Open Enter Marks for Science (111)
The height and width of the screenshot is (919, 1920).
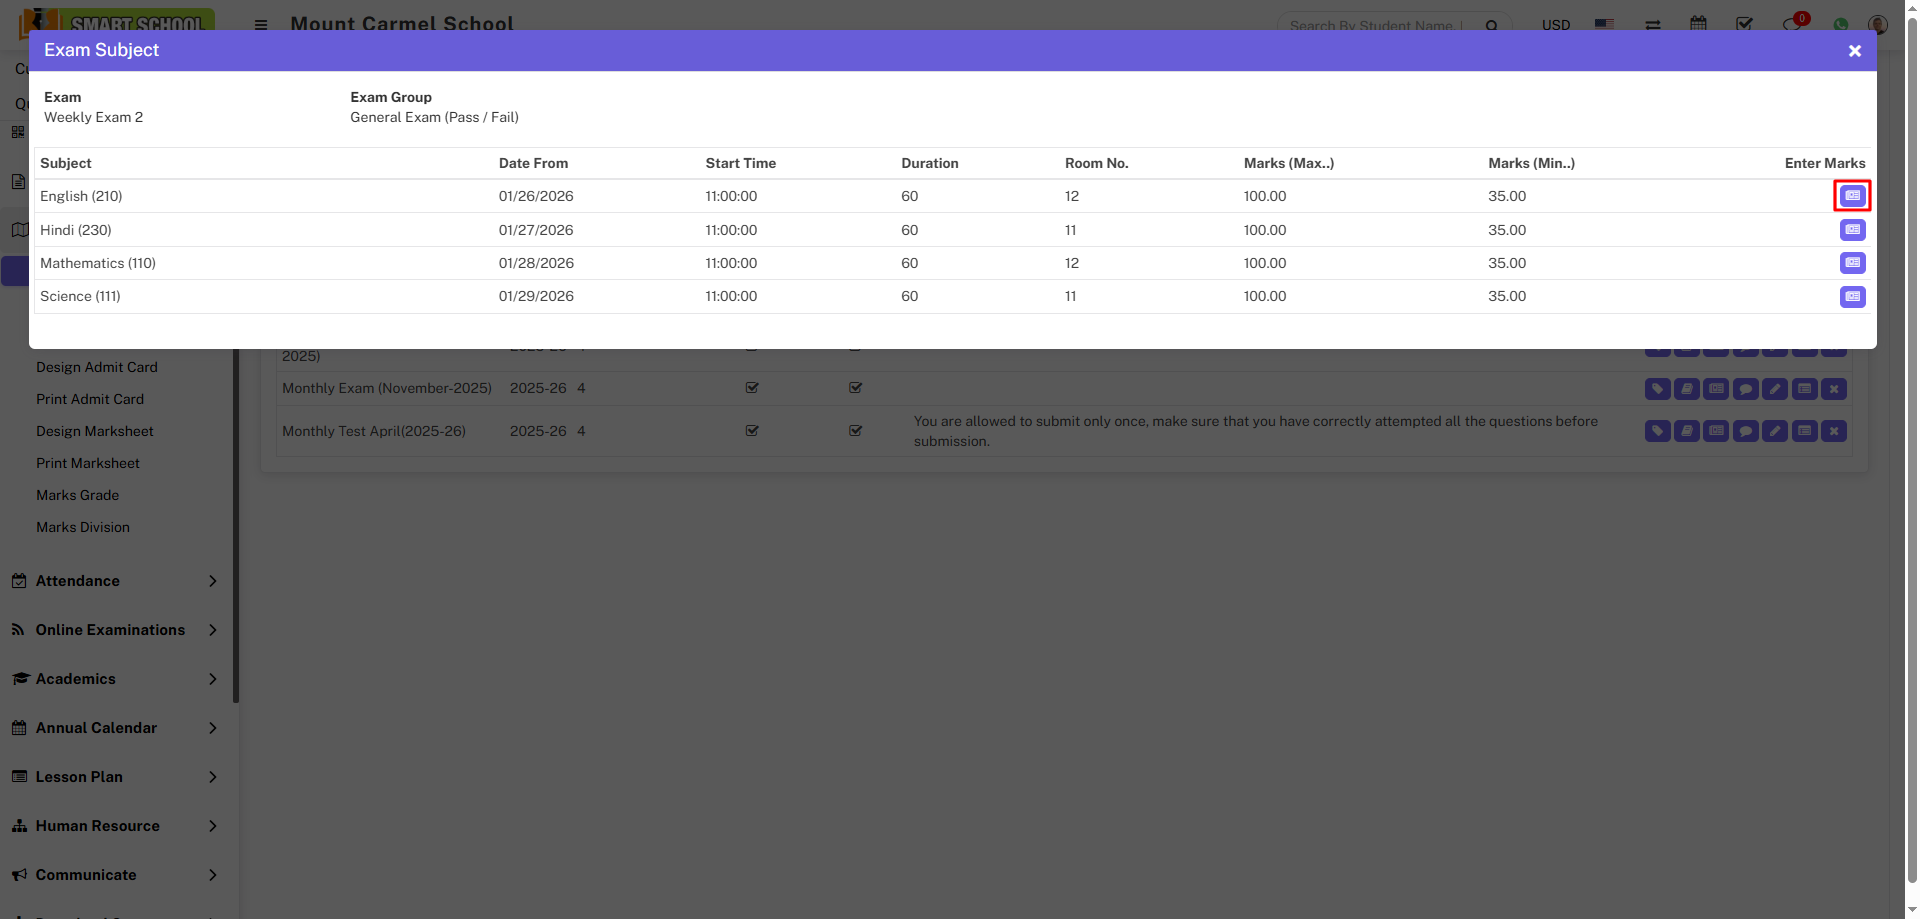[x=1852, y=297]
